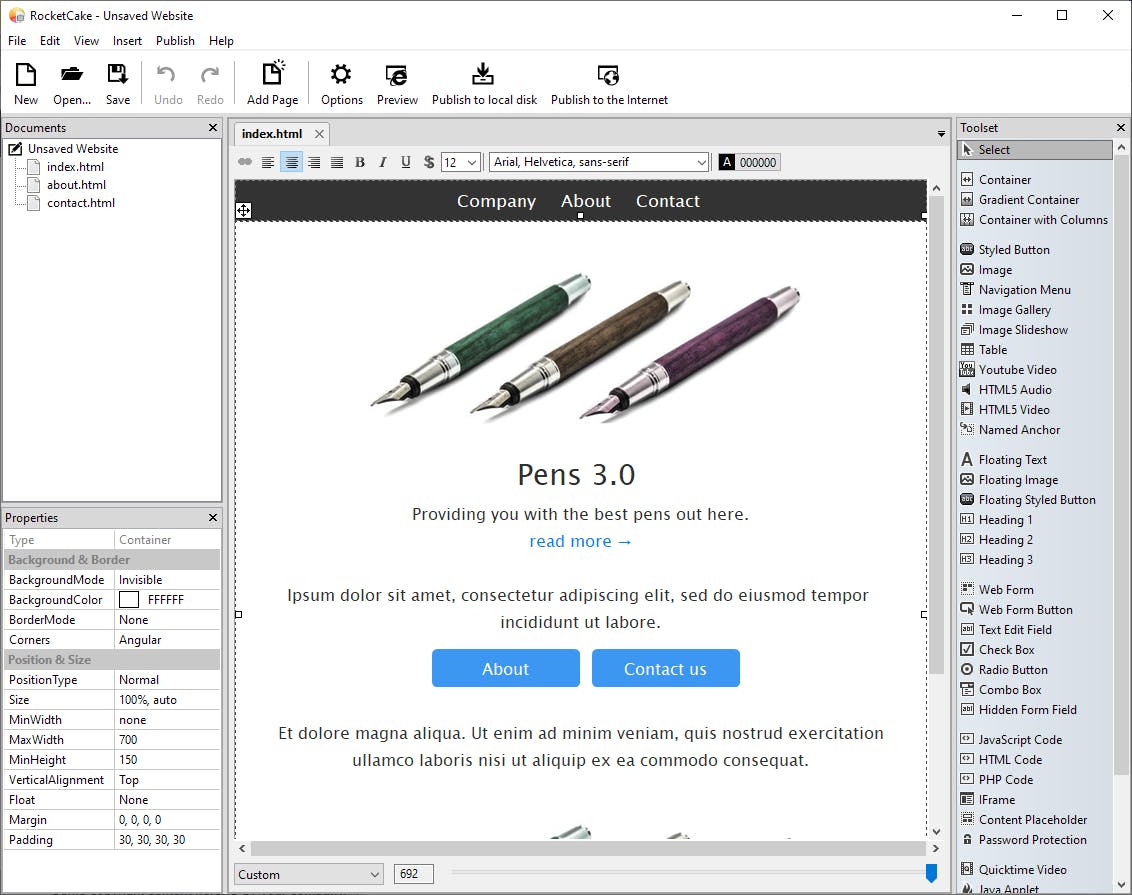Select the Container with Columns tool
This screenshot has width=1132, height=895.
pyautogui.click(x=1042, y=220)
